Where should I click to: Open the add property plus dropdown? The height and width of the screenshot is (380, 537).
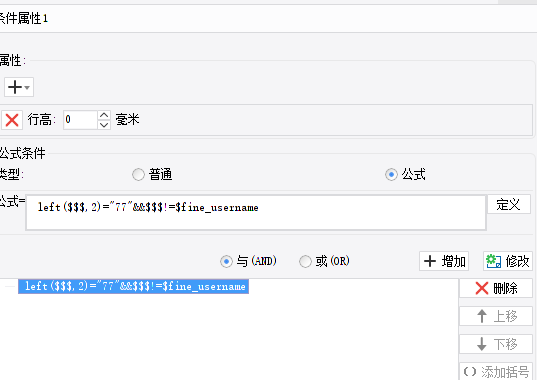click(19, 87)
